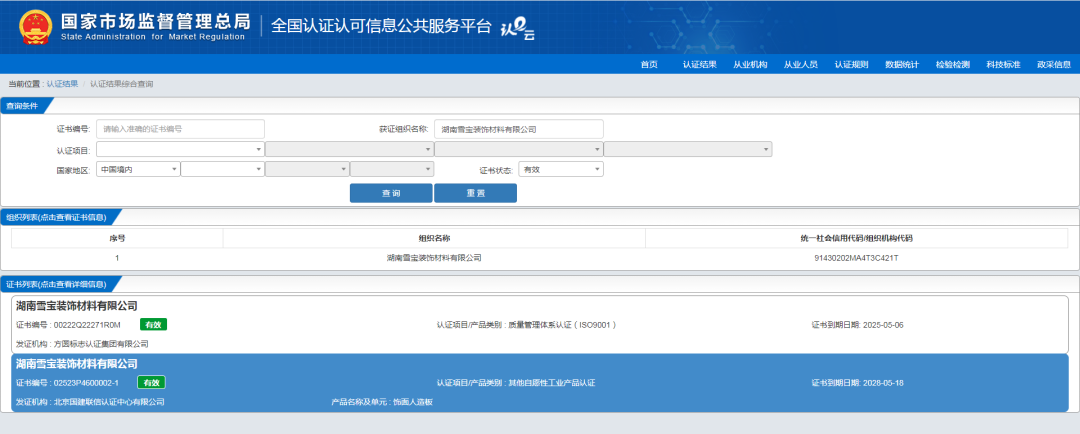Expand the 证书状态 dropdown showing 有效
This screenshot has height=434, width=1080.
point(560,170)
